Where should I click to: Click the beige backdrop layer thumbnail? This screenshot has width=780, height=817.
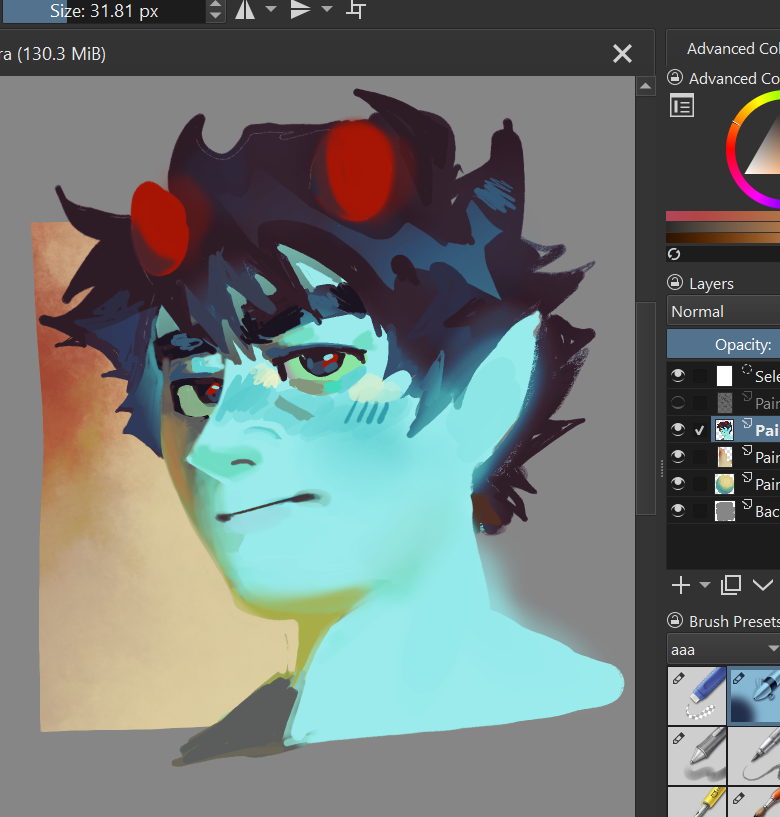tap(724, 457)
